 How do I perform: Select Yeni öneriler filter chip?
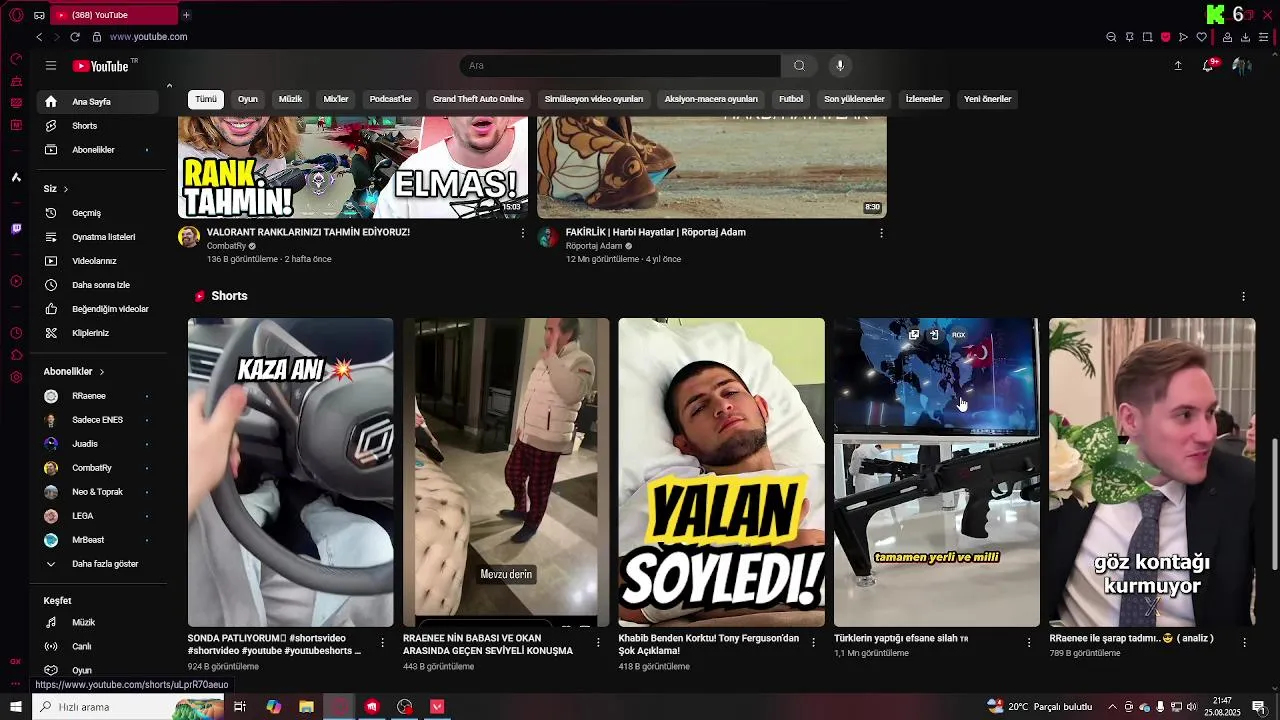(x=988, y=99)
